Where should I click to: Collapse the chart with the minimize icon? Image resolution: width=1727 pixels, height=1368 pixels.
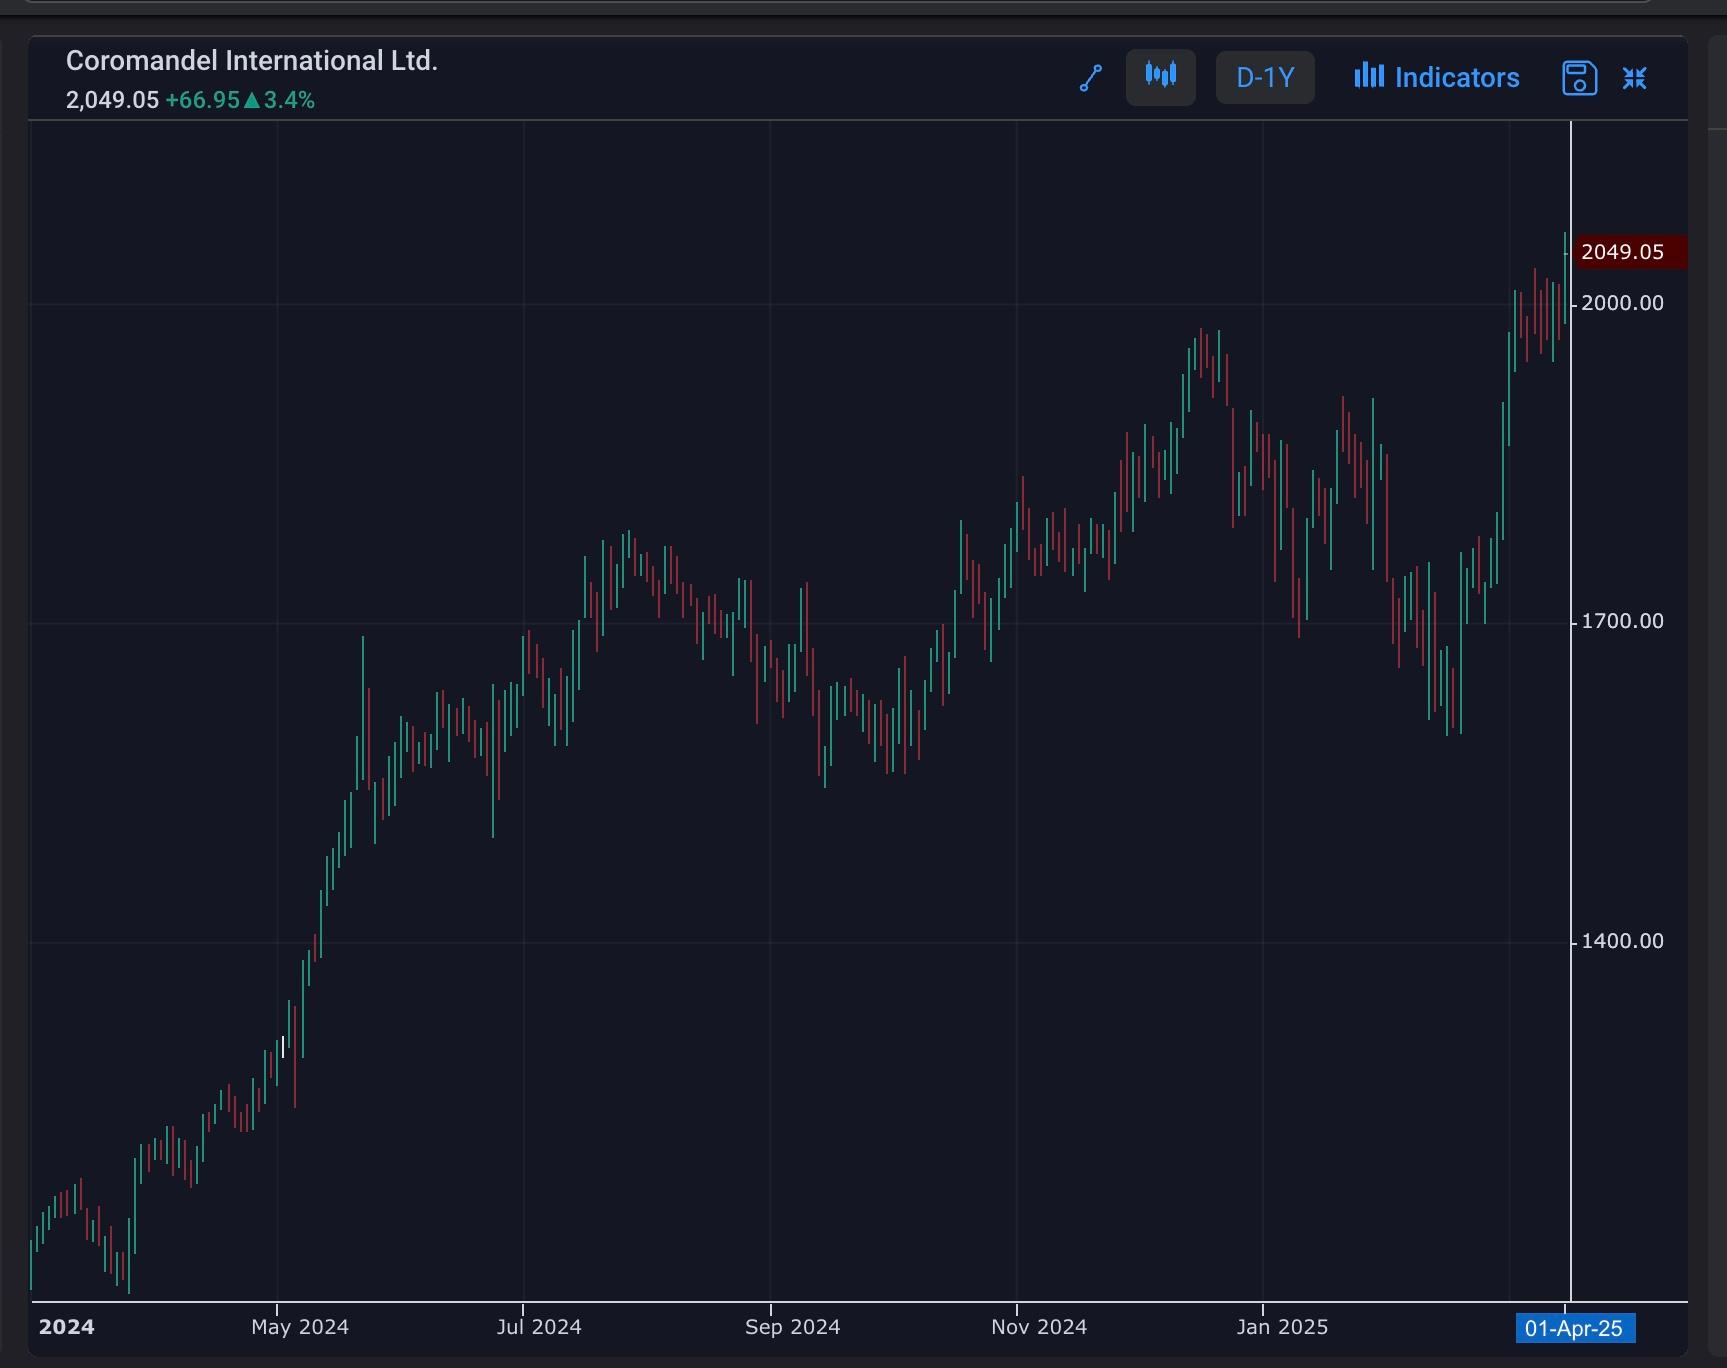1634,78
